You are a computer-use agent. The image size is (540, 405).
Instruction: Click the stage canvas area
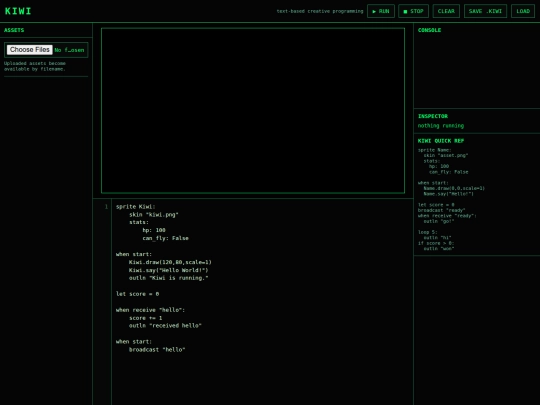coord(253,111)
